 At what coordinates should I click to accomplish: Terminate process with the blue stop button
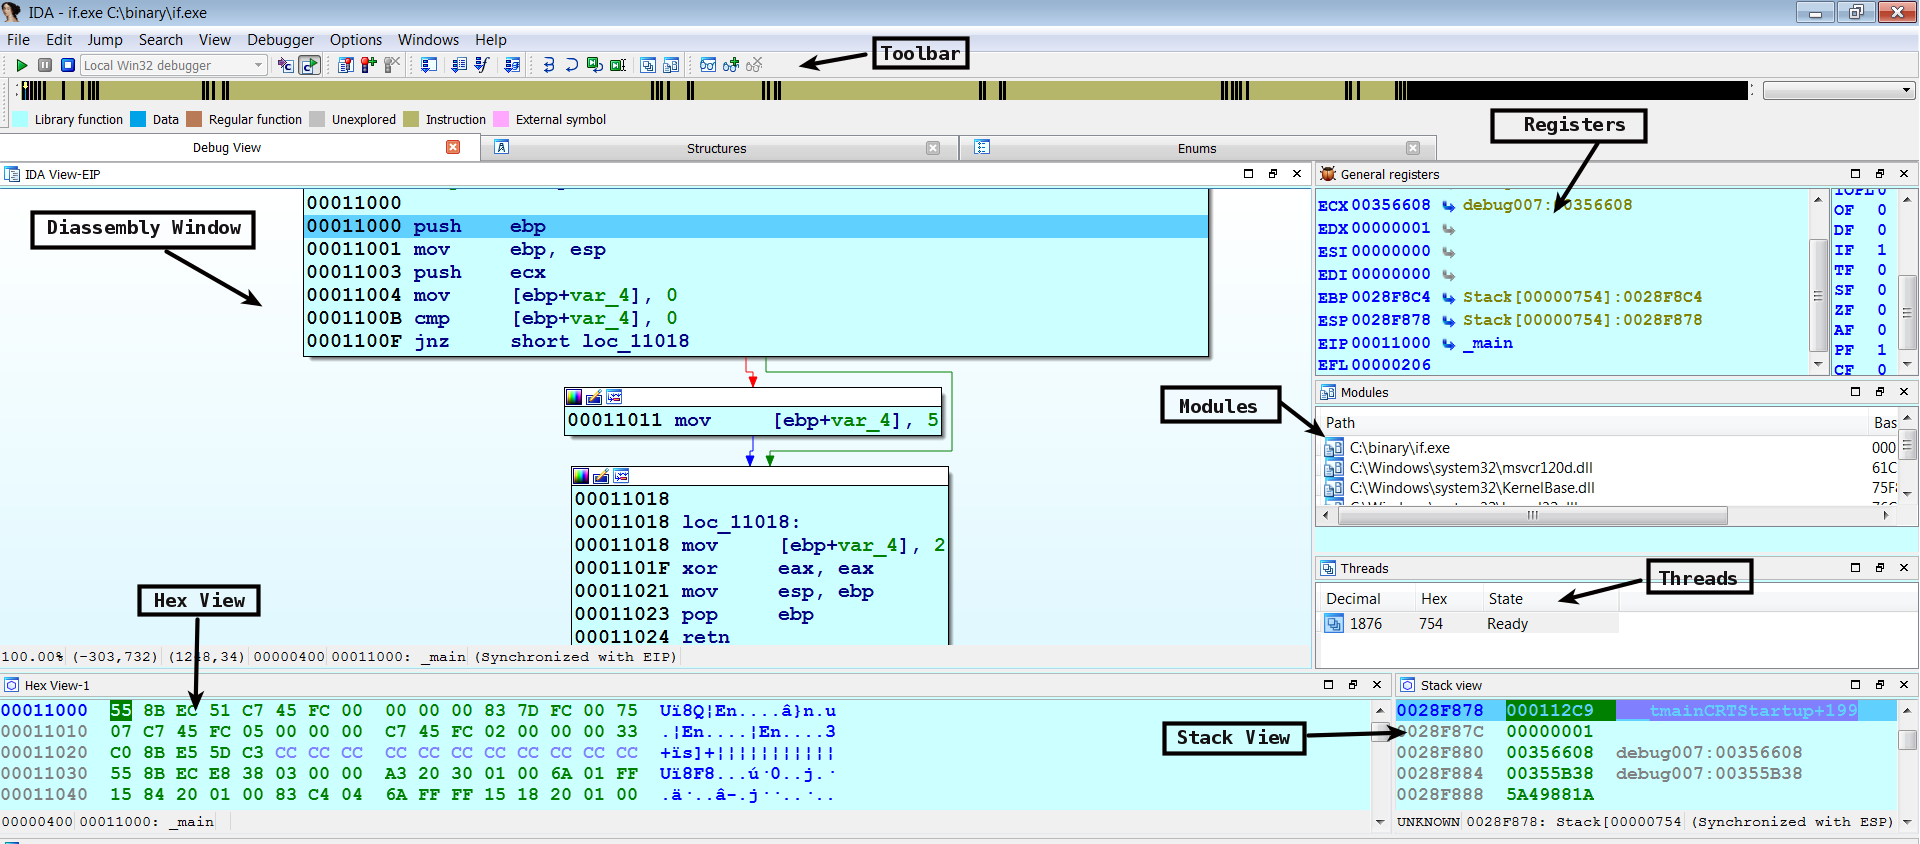68,65
